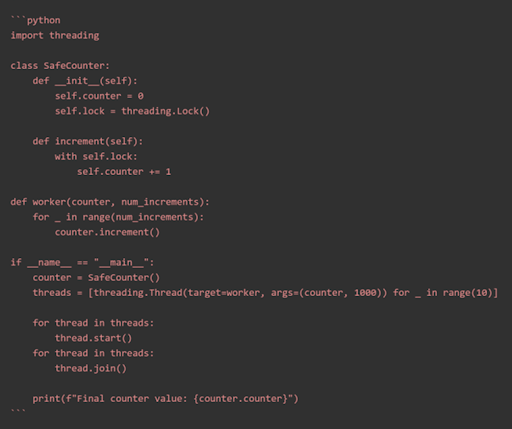This screenshot has height=429, width=512.
Task: Click the 'def increment(self):' definition
Action: point(88,141)
